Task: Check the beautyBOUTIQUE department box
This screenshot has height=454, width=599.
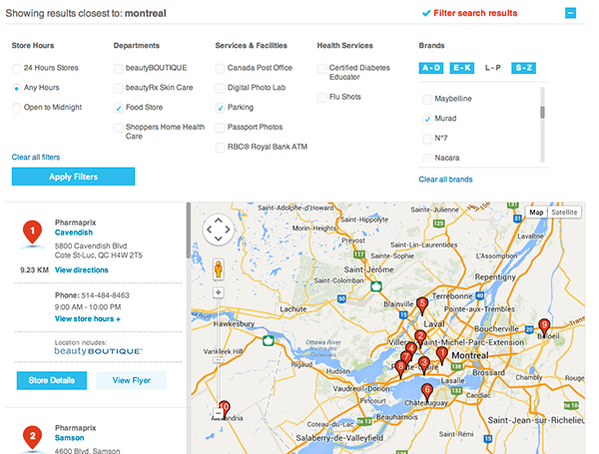Action: [118, 68]
